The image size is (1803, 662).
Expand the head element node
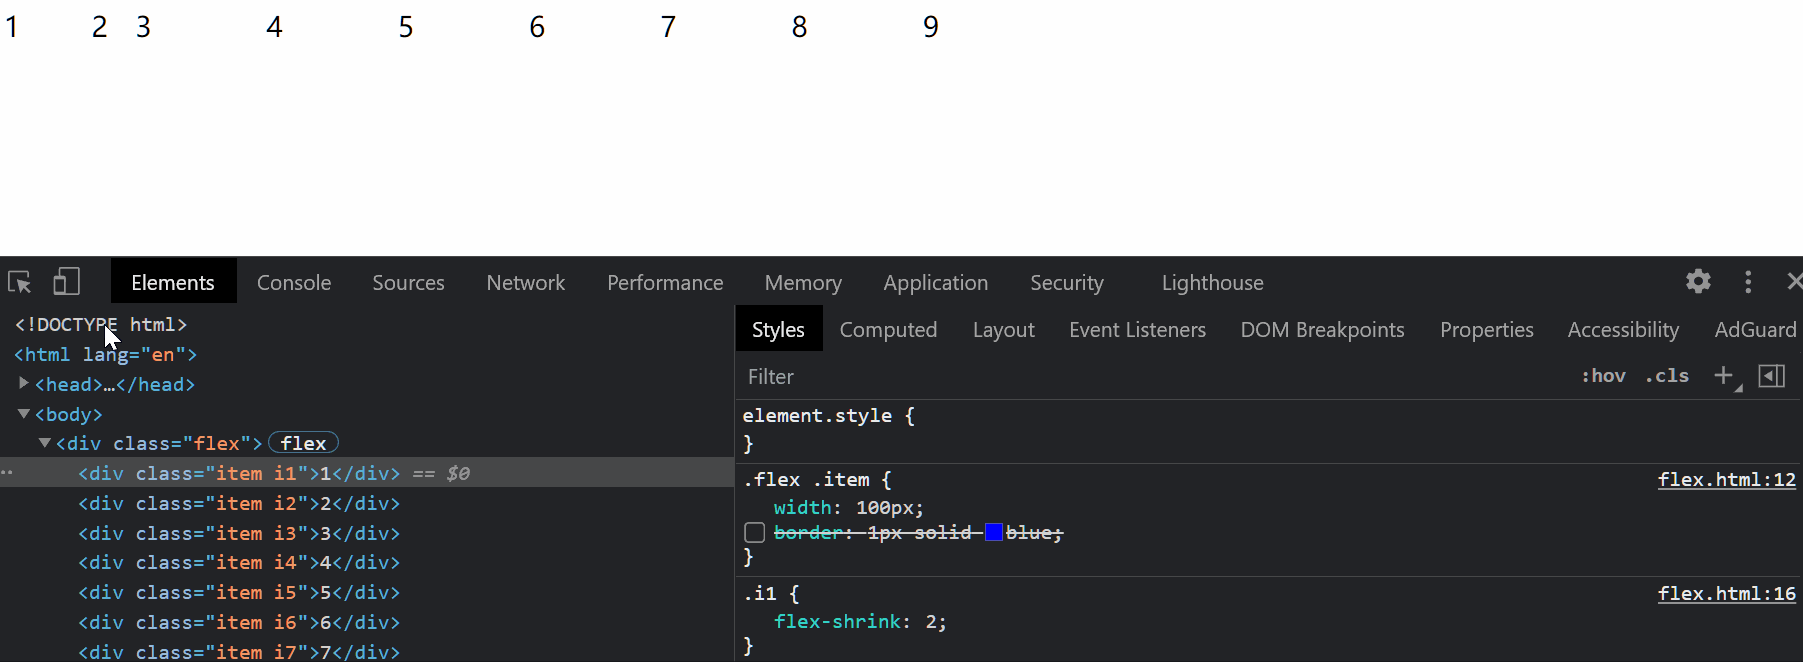(x=24, y=384)
